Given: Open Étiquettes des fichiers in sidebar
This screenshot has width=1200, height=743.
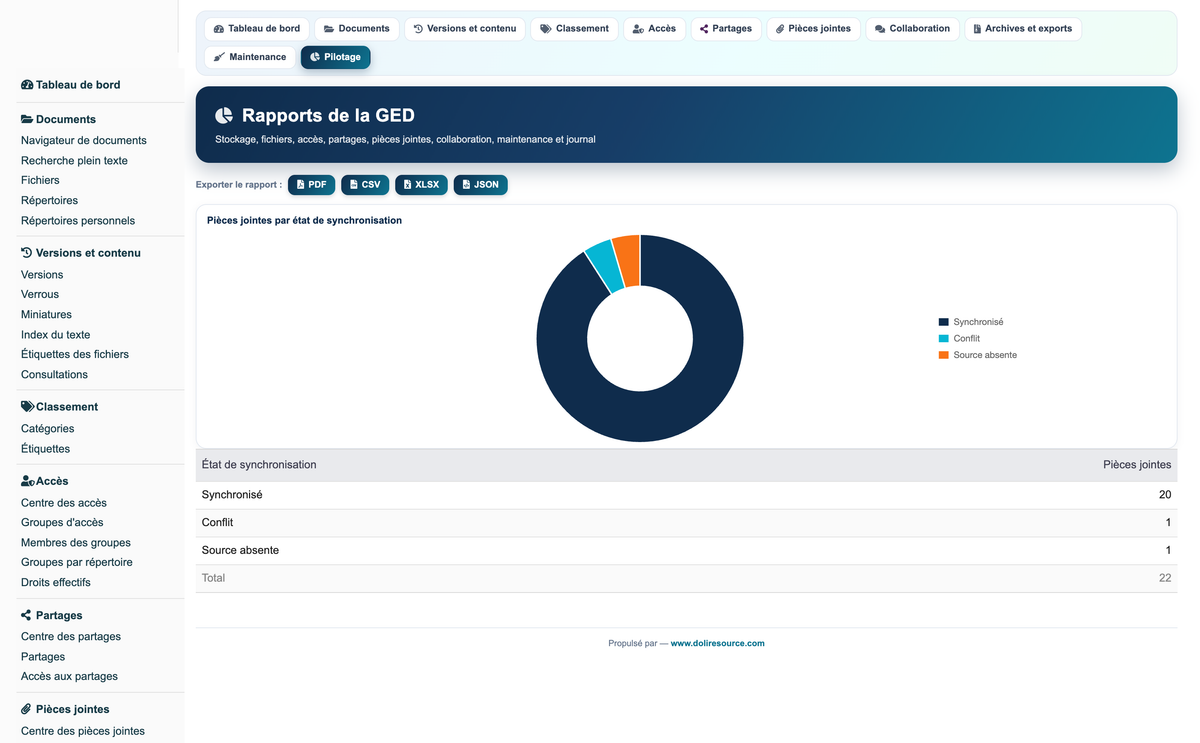Looking at the screenshot, I should pyautogui.click(x=75, y=355).
